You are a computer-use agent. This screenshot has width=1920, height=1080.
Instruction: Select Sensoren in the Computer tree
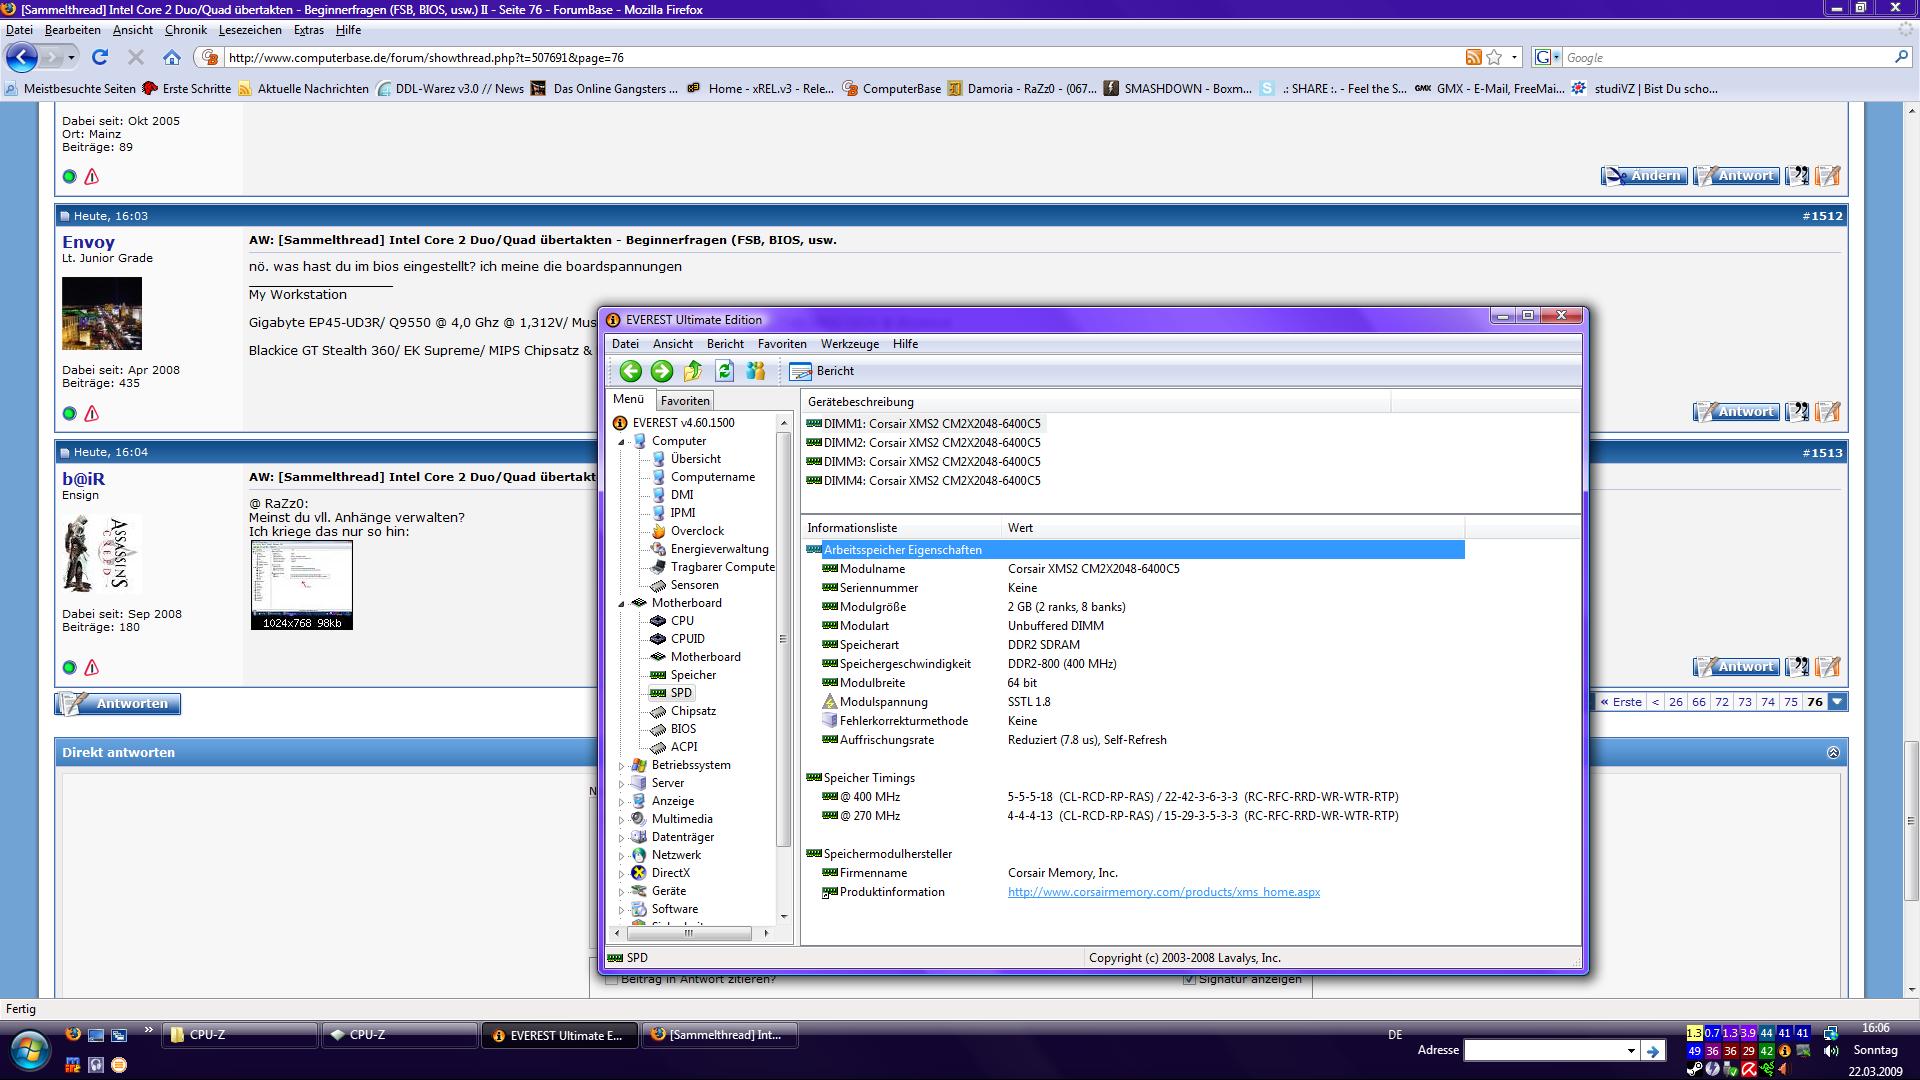694,585
